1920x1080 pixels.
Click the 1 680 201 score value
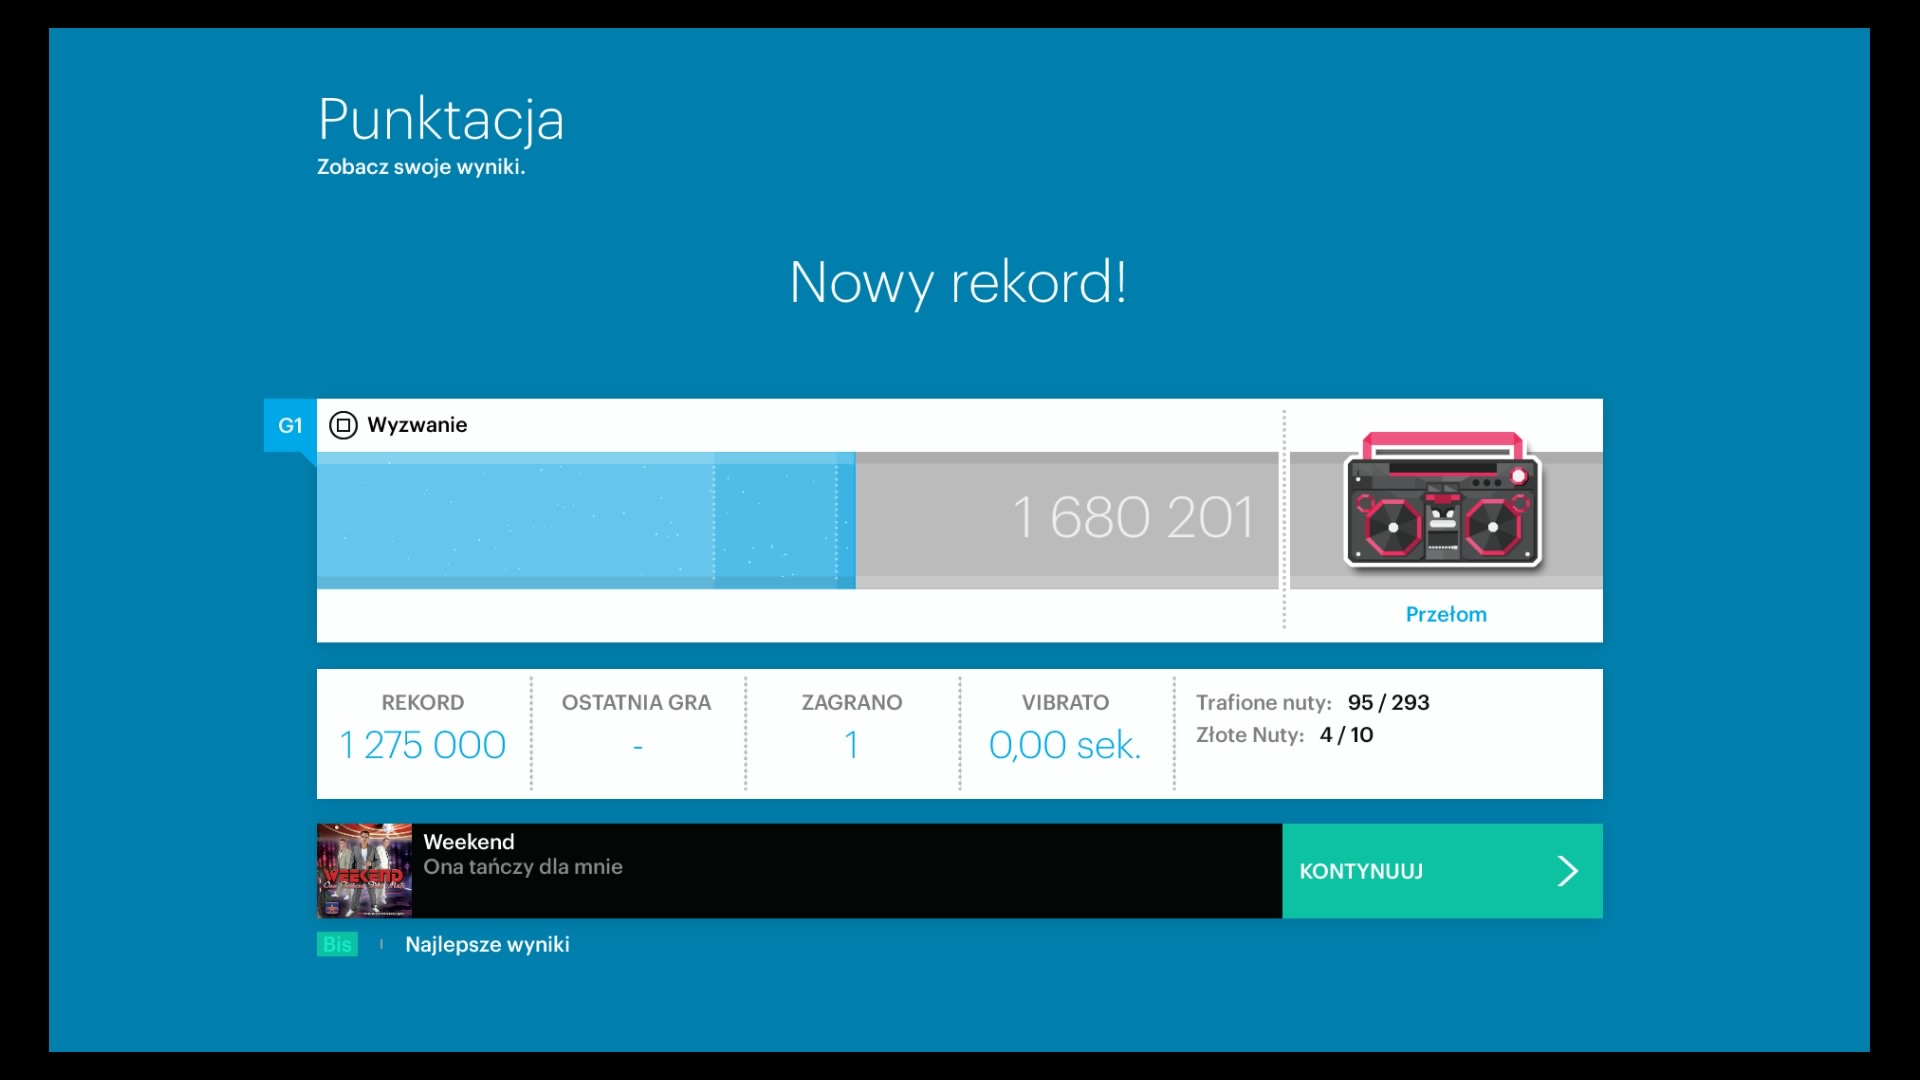coord(1132,518)
